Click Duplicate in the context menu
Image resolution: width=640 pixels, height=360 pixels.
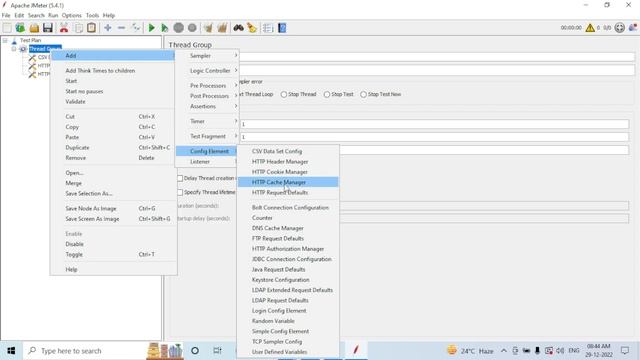point(113,147)
